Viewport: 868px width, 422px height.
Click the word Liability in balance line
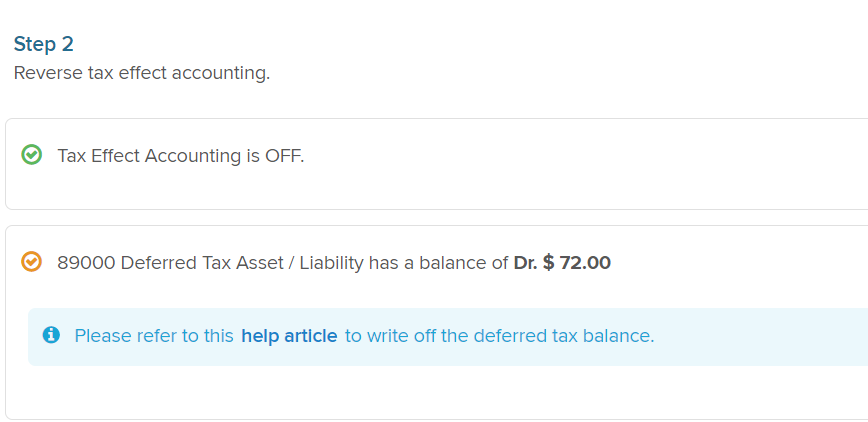click(x=331, y=263)
